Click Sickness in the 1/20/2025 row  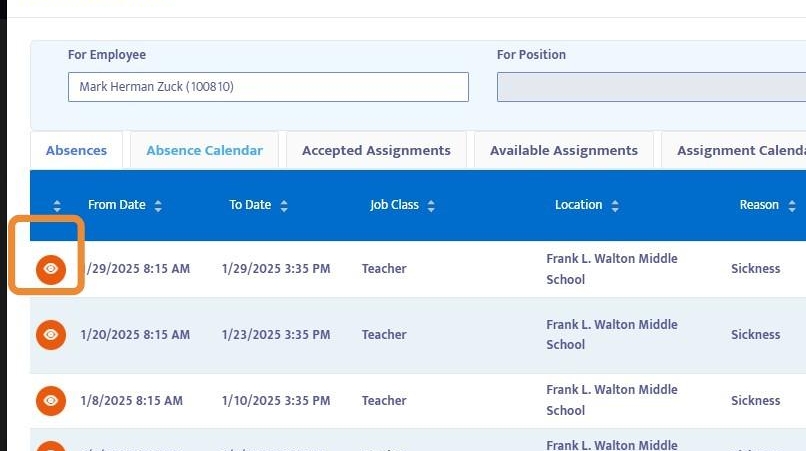click(x=756, y=334)
